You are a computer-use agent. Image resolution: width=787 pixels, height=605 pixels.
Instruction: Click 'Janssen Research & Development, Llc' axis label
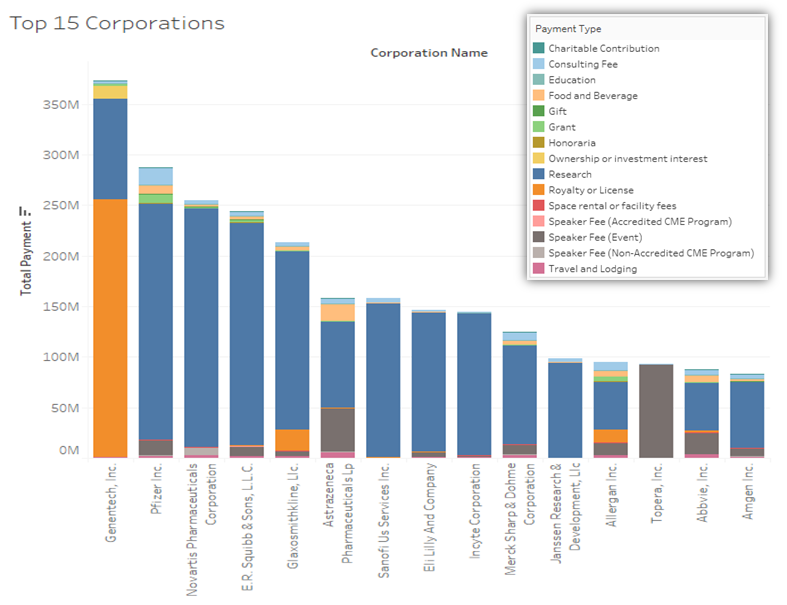coord(565,513)
